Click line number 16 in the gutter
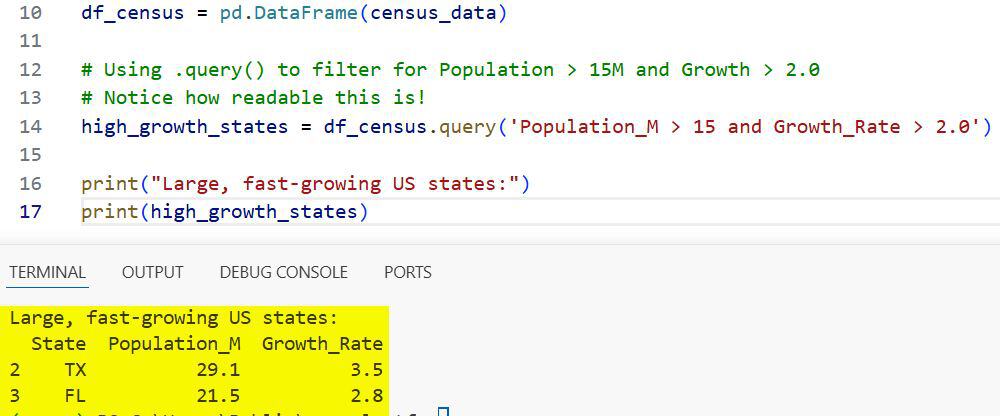The image size is (1000, 416). 30,184
